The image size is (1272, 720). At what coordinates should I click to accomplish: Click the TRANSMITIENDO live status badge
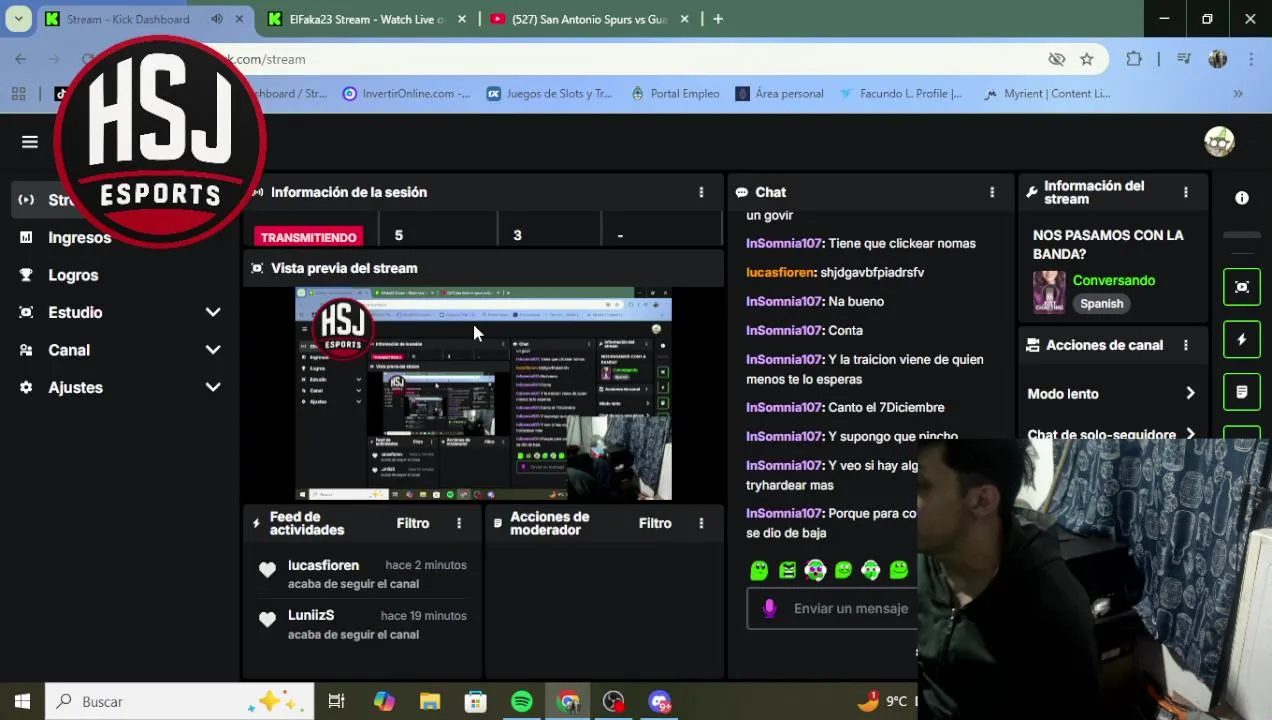(x=308, y=237)
